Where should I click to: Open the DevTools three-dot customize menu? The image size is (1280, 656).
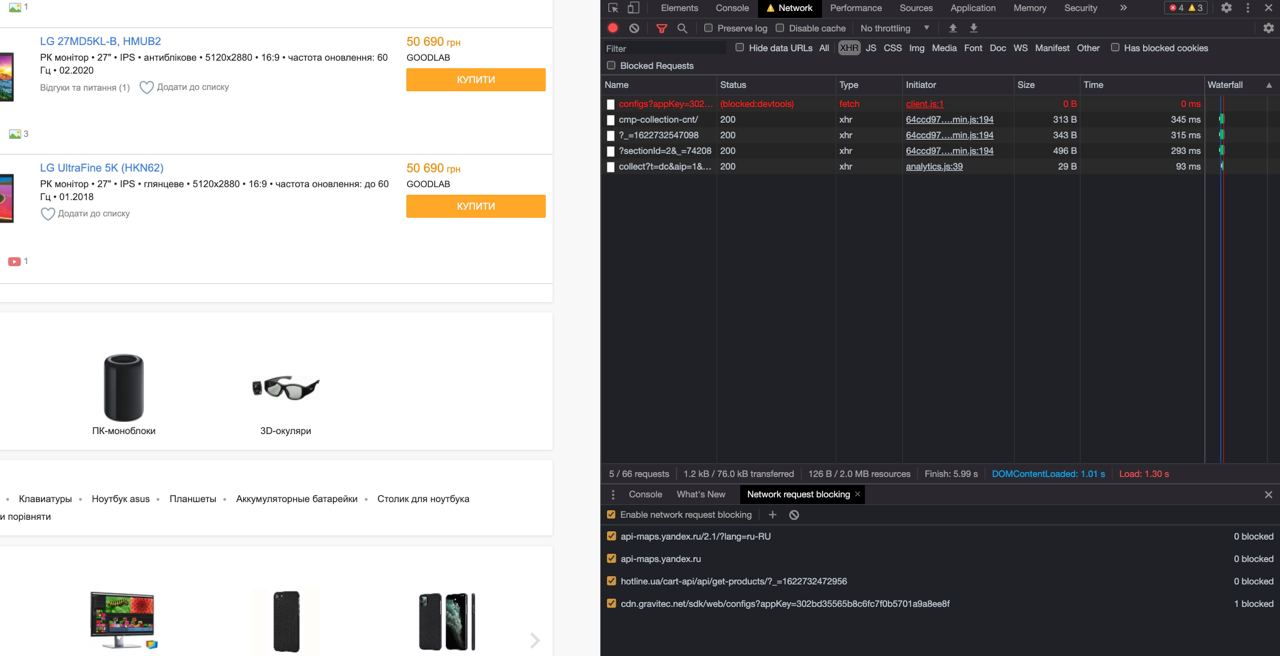coord(1247,8)
